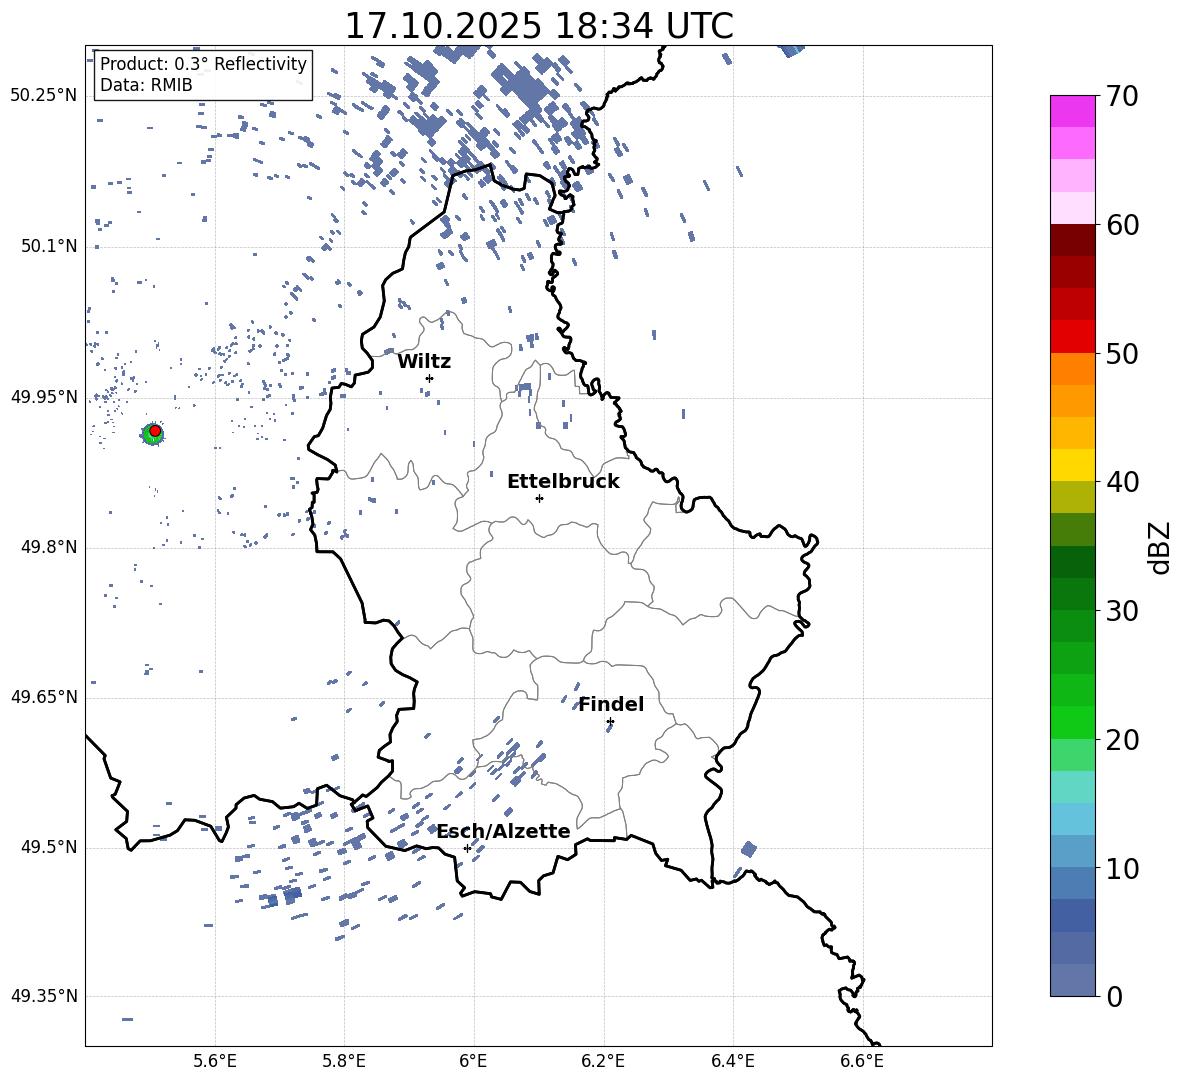Click the Data: RMIB text
The width and height of the screenshot is (1184, 1081).
[x=146, y=85]
